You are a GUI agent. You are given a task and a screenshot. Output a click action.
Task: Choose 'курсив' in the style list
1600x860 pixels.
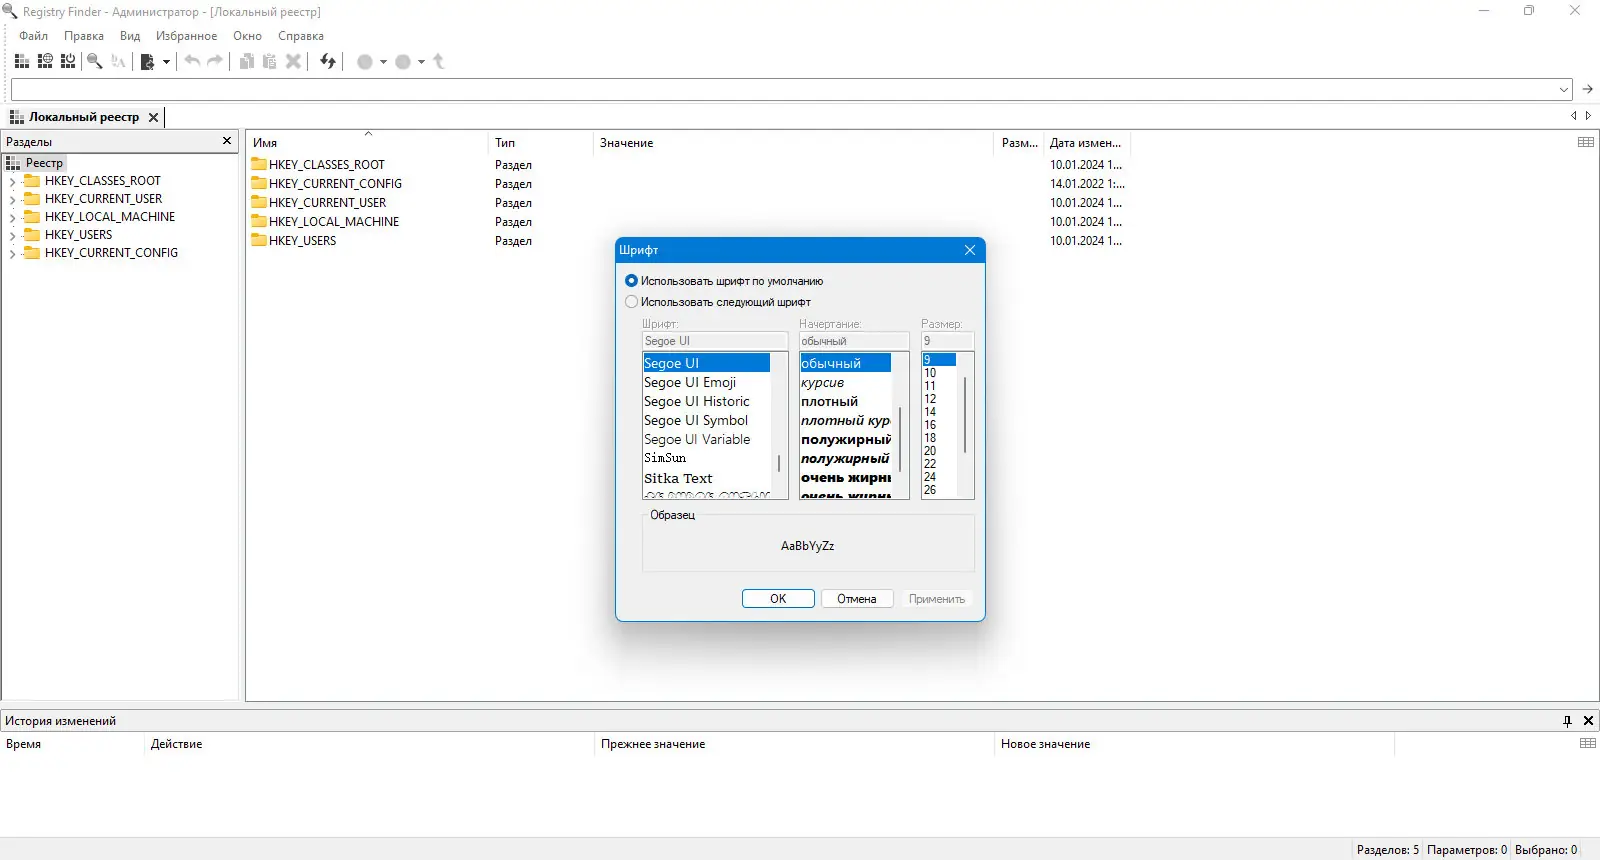pyautogui.click(x=822, y=382)
